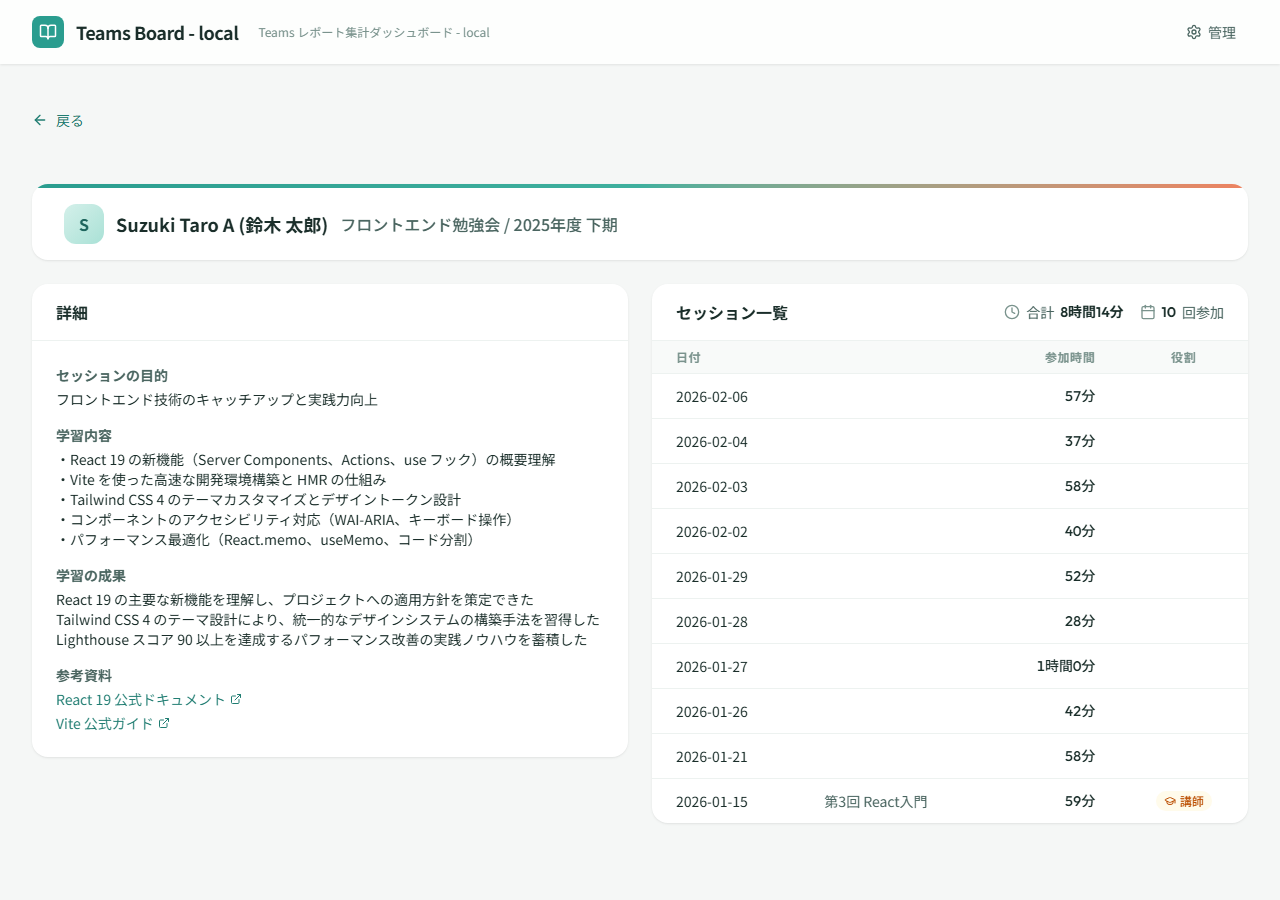Click the 講師 role badge

[x=1184, y=801]
